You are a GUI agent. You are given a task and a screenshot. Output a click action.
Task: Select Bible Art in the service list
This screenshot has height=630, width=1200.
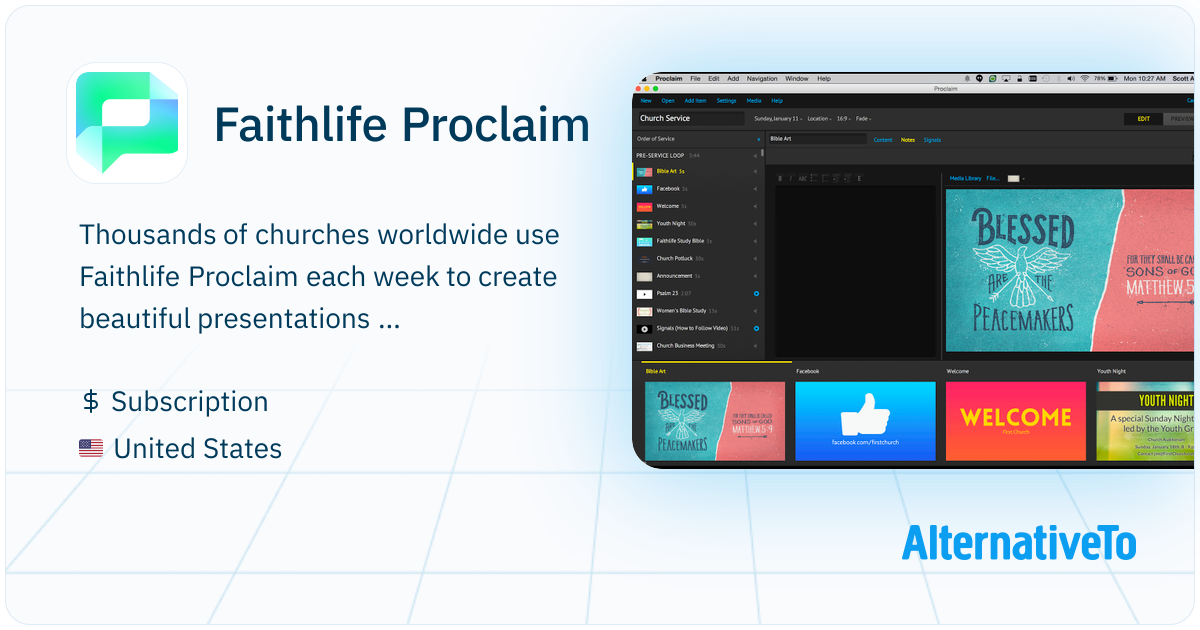tap(697, 172)
